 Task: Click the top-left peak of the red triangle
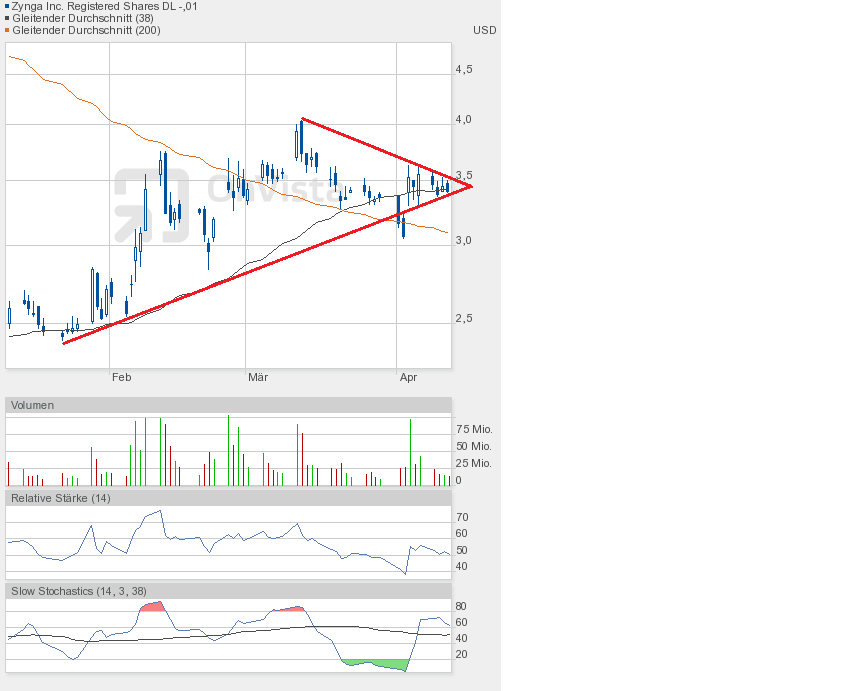pos(302,119)
